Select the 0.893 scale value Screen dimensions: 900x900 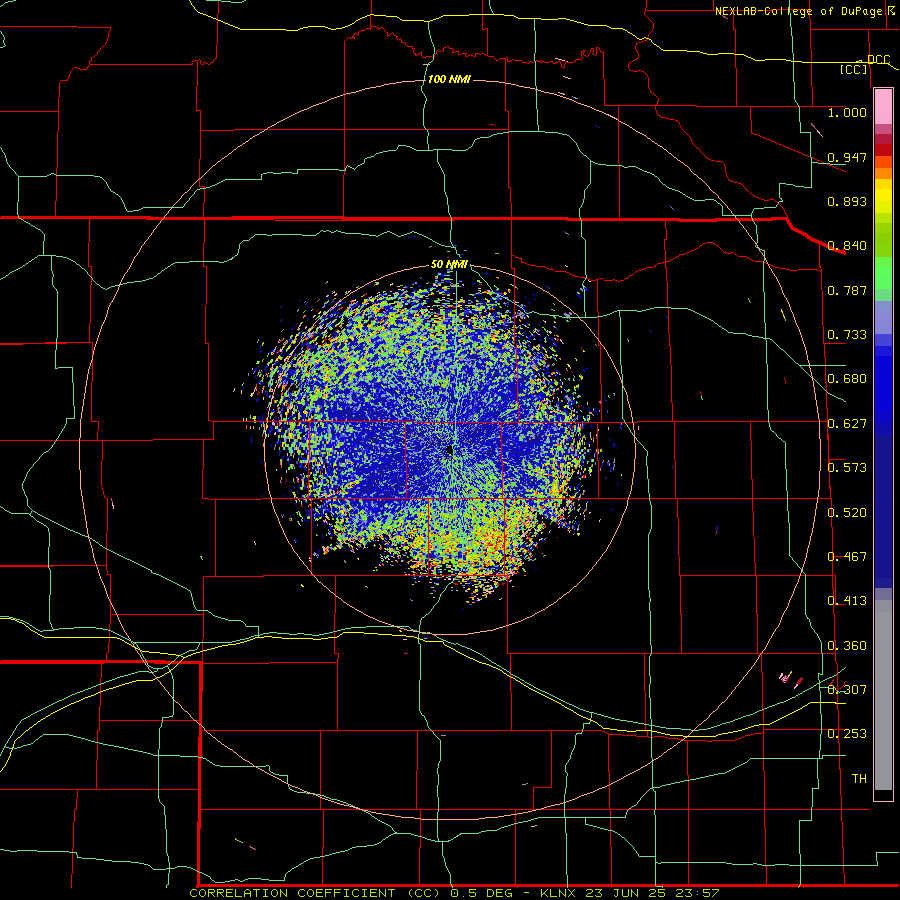[x=847, y=201]
